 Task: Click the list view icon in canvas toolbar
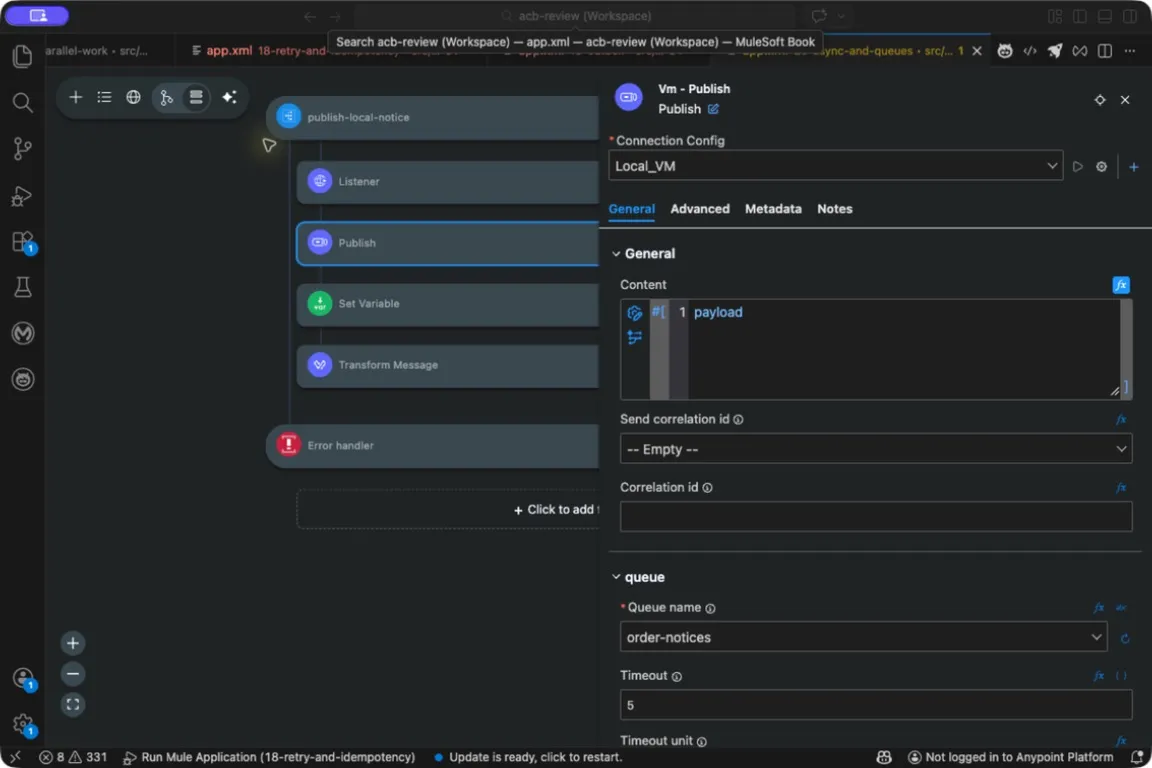pyautogui.click(x=104, y=97)
